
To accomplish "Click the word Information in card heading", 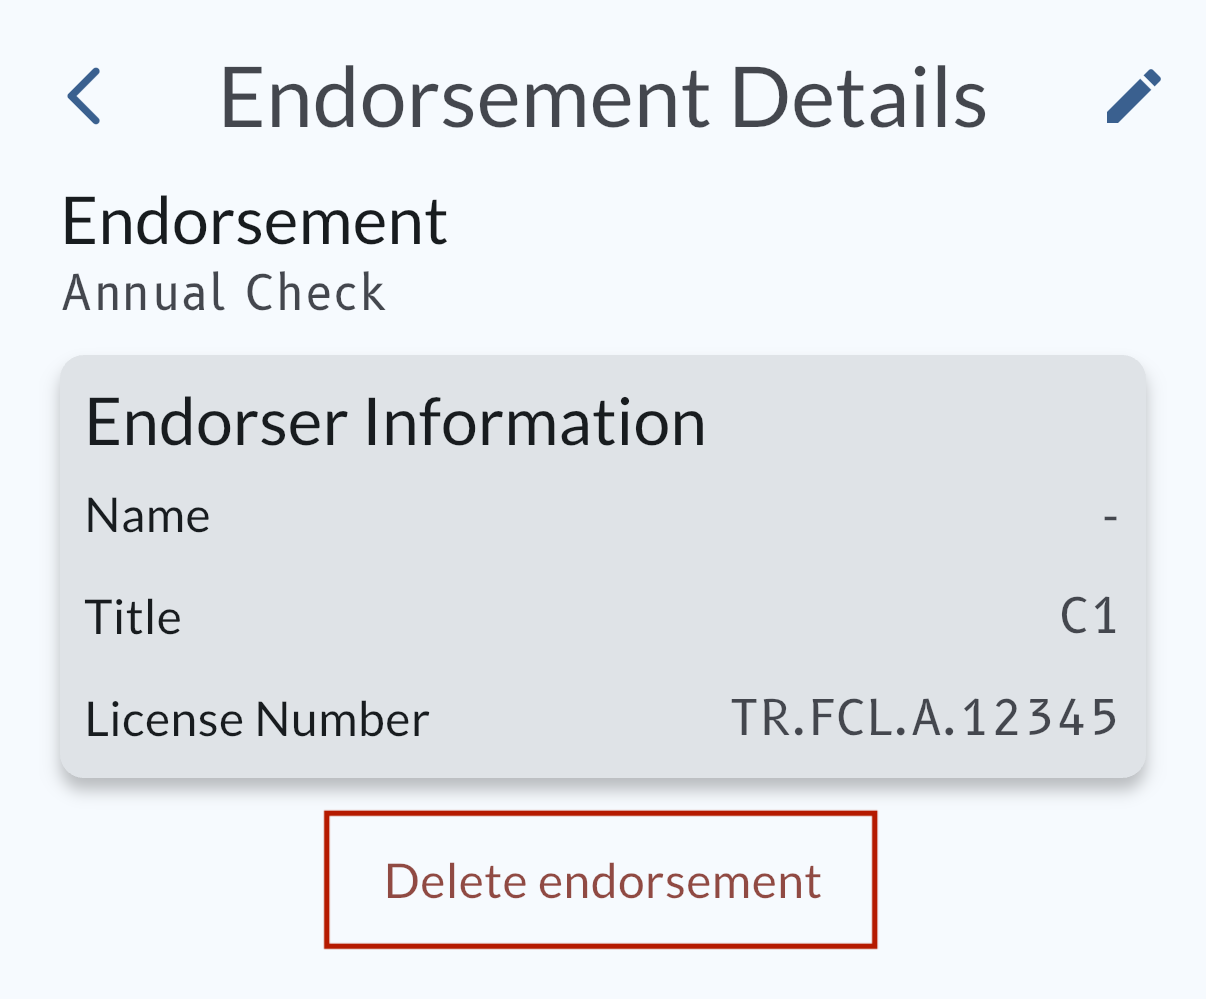I will [534, 422].
